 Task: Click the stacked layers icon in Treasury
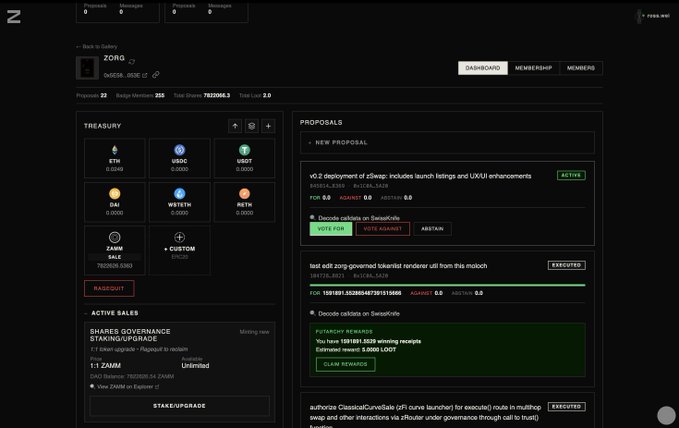tap(252, 126)
